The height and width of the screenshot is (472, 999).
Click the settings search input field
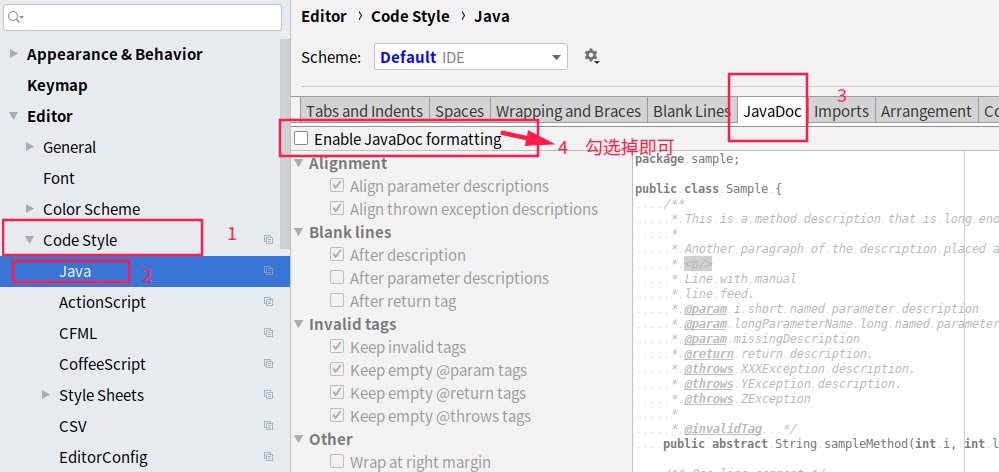[x=142, y=17]
